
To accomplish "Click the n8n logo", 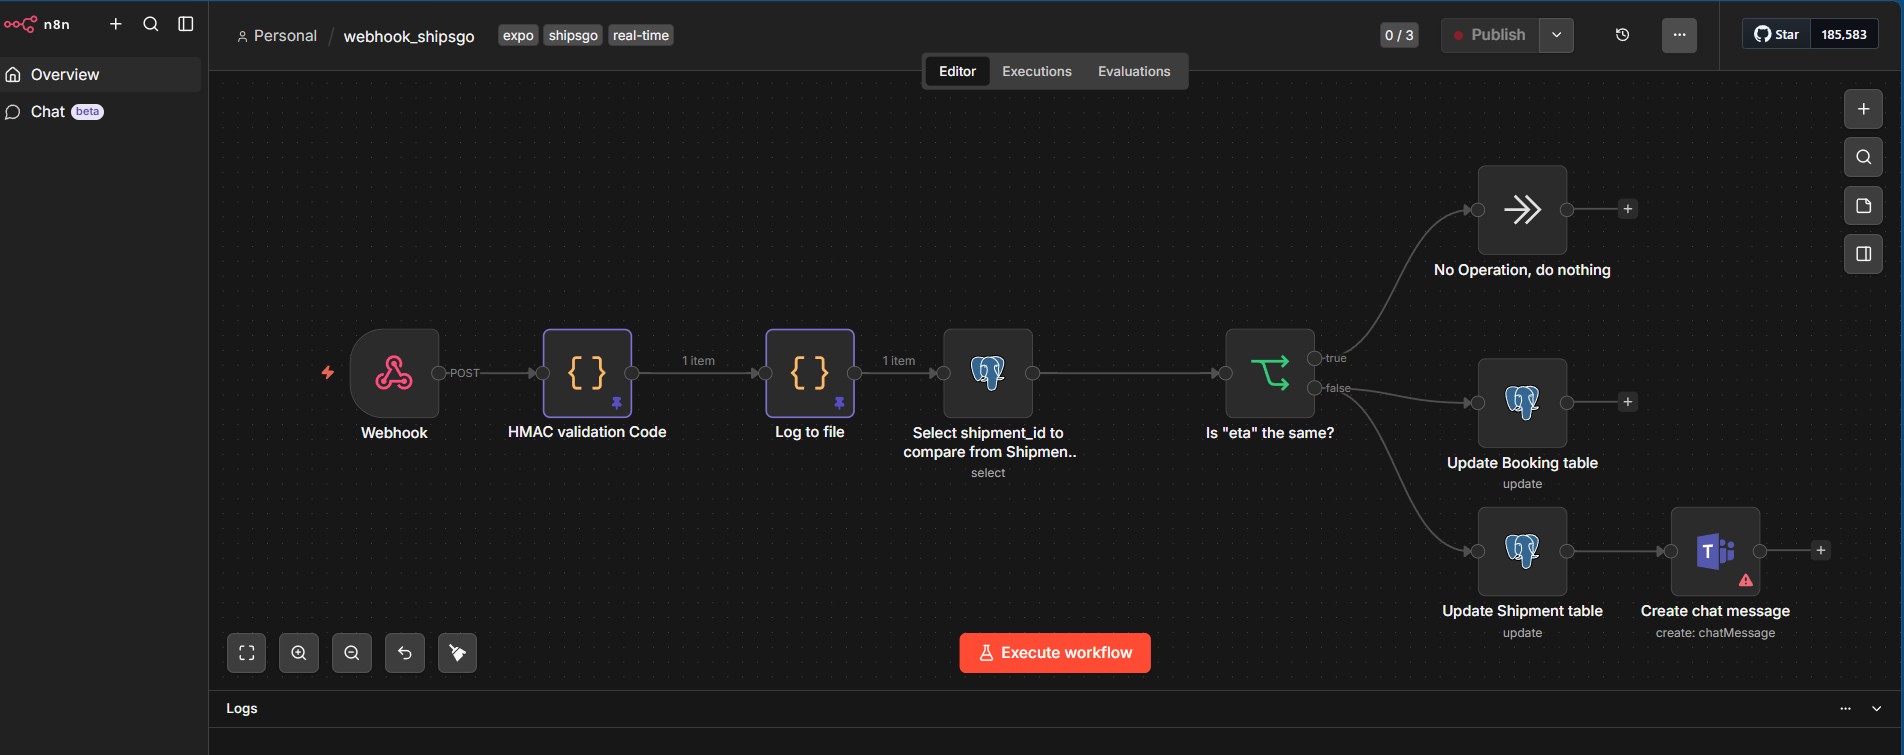I will click(37, 24).
